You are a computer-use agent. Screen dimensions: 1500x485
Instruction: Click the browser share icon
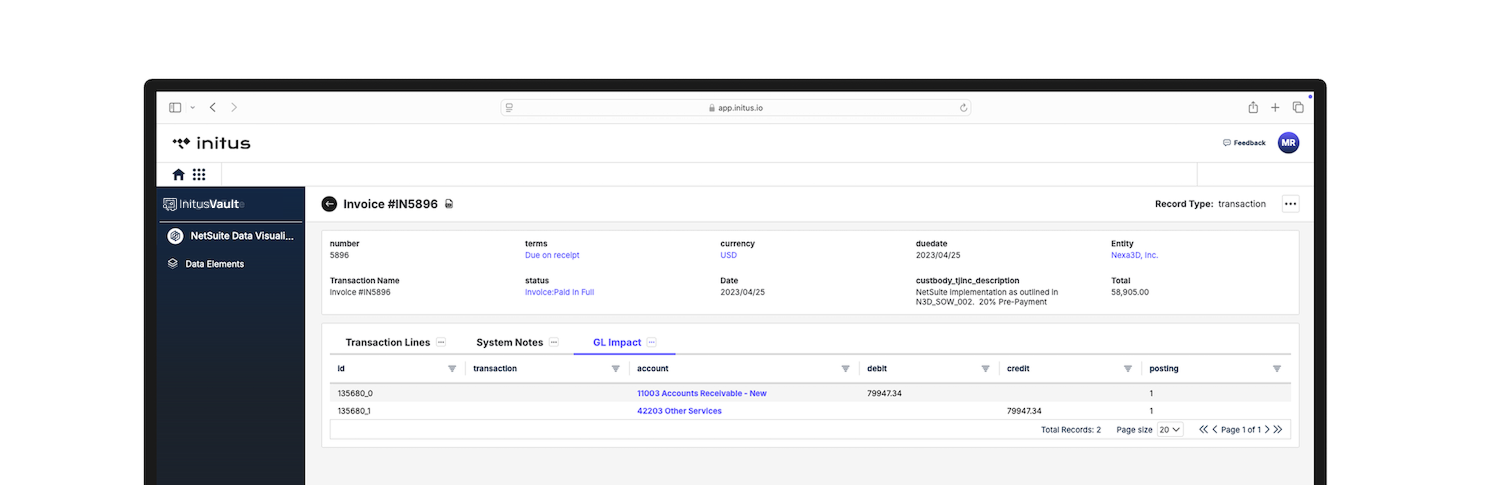coord(1253,107)
